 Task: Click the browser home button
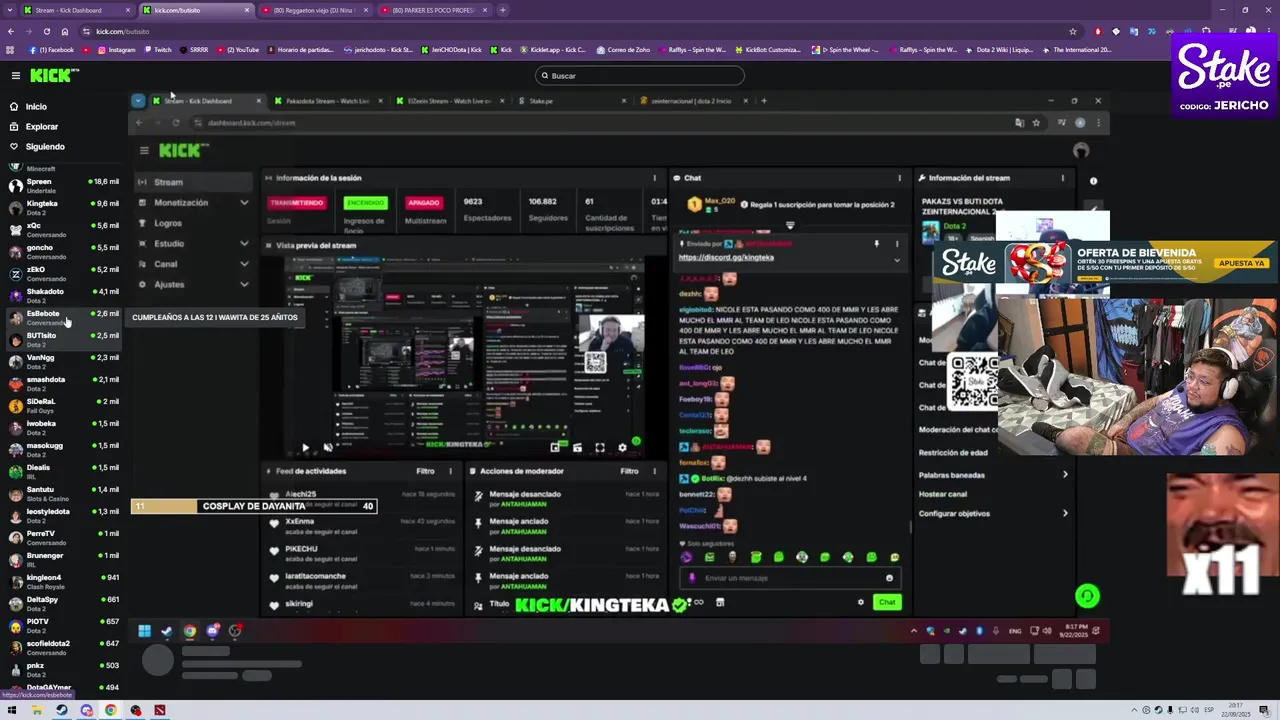pyautogui.click(x=65, y=31)
